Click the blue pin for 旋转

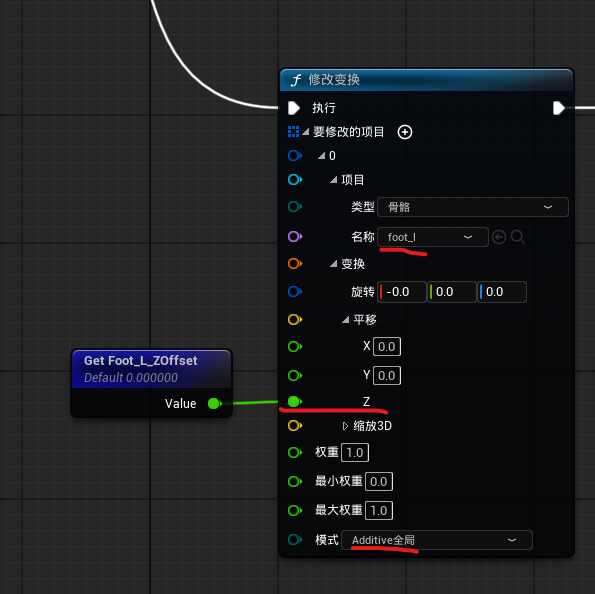point(295,291)
